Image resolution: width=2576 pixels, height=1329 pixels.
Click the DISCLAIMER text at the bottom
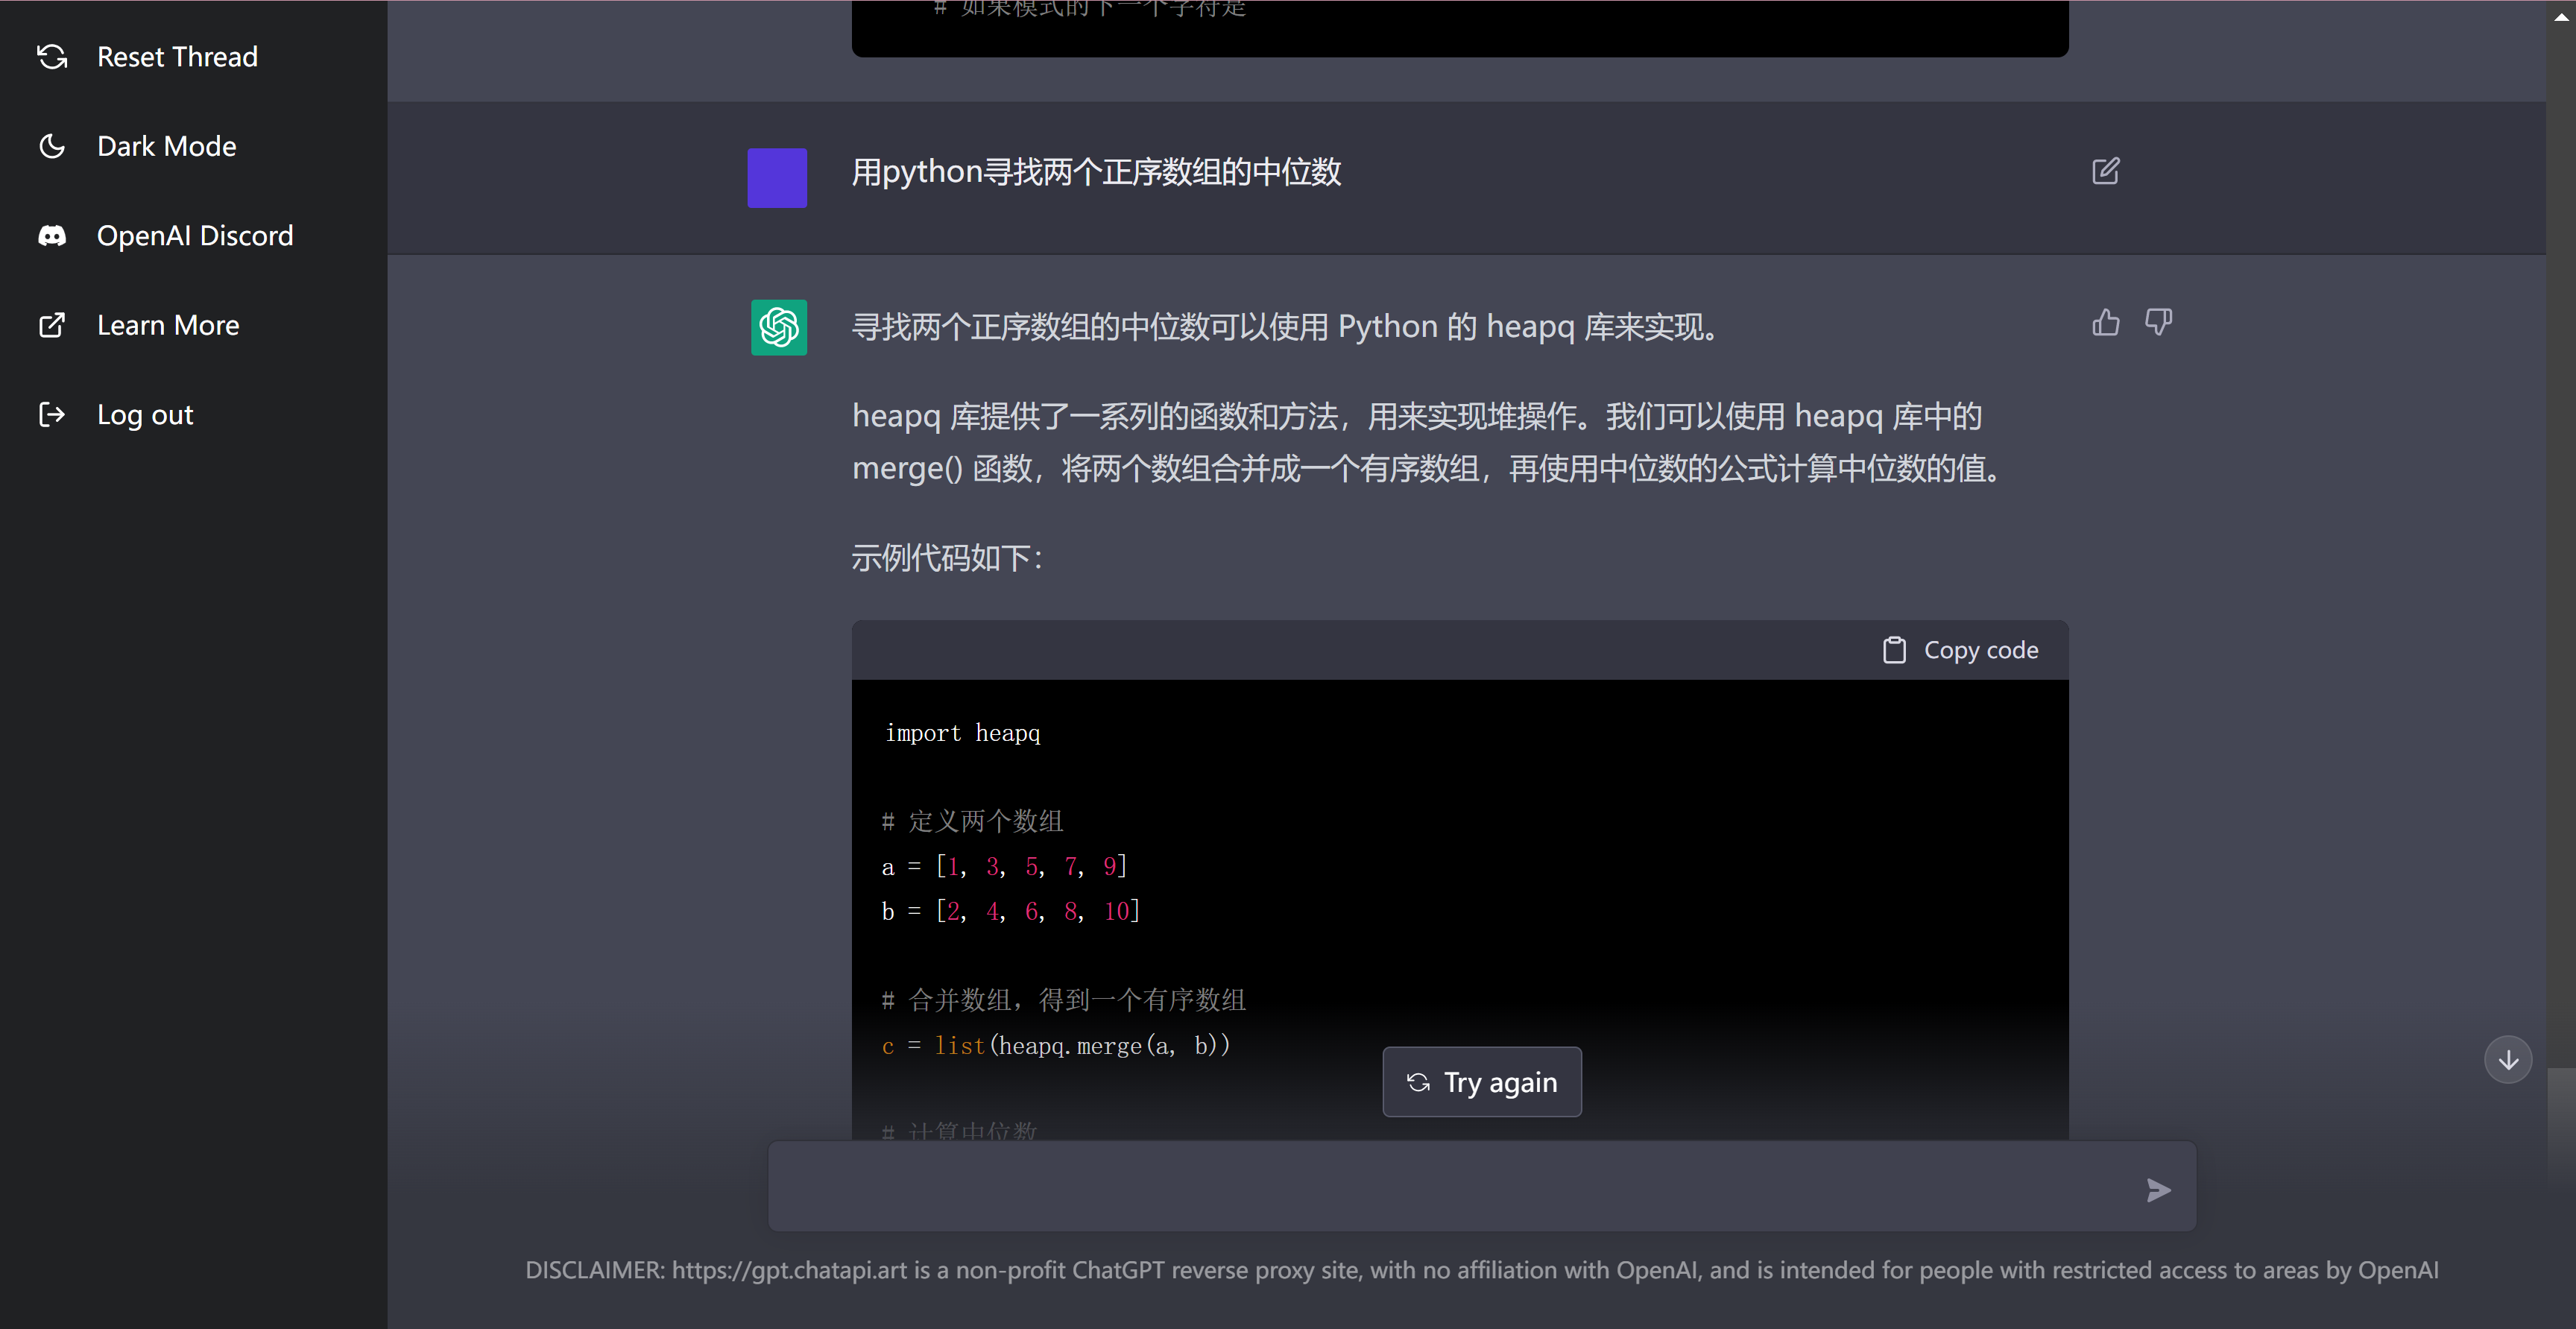1481,1270
